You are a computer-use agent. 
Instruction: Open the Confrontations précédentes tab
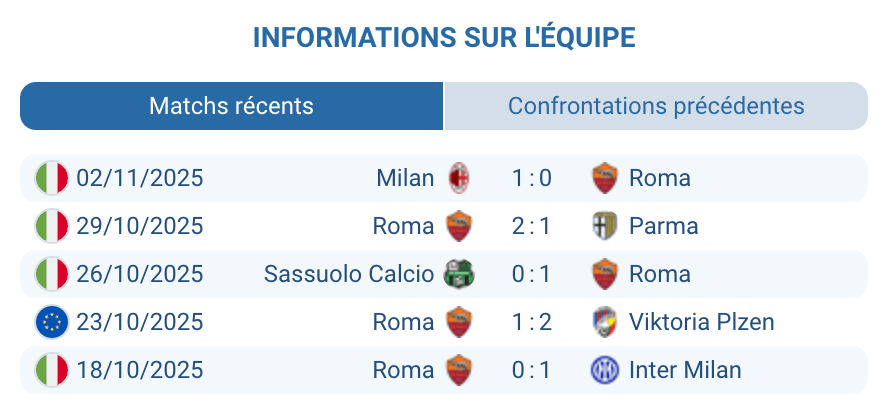pyautogui.click(x=656, y=106)
